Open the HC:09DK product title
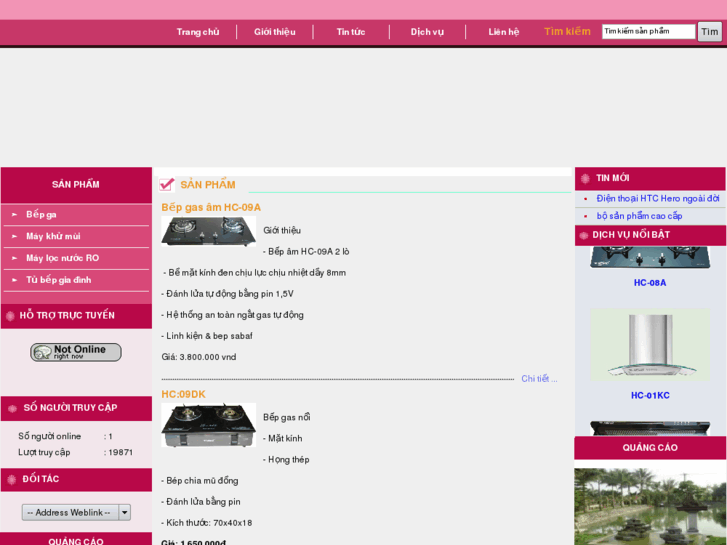This screenshot has width=727, height=545. pyautogui.click(x=183, y=394)
